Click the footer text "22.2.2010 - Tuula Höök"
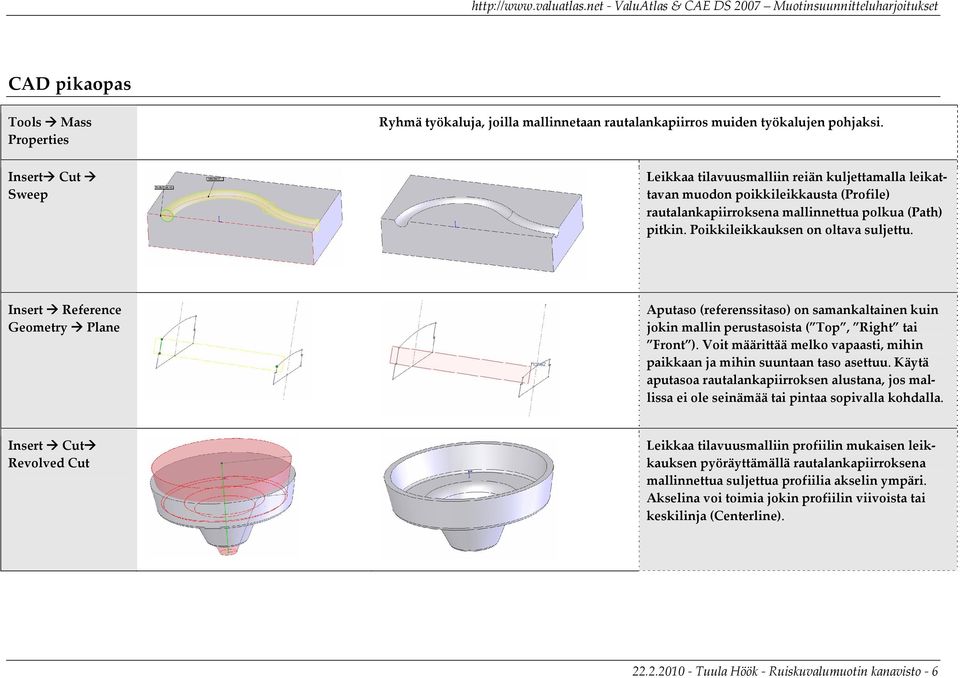960x678 pixels. (697, 671)
